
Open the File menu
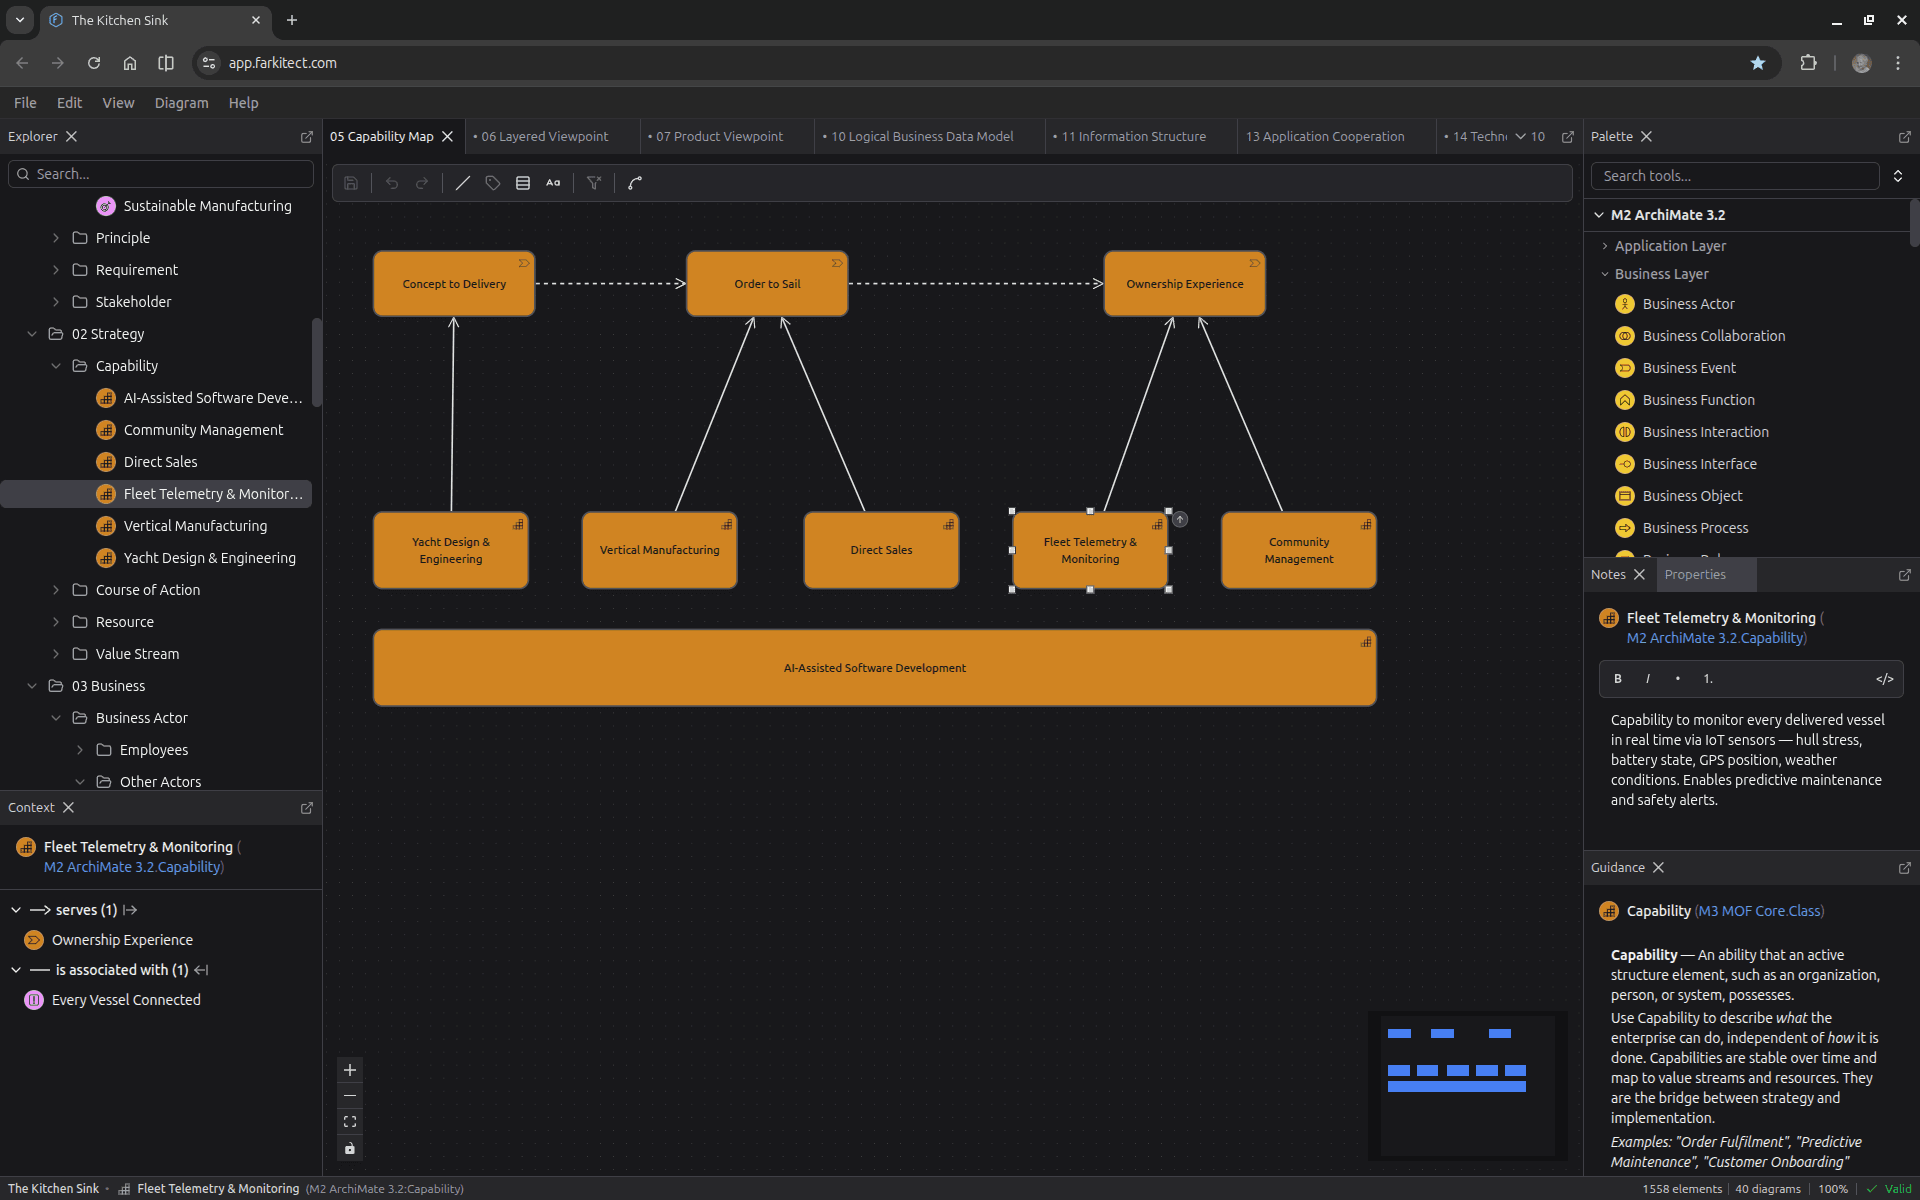click(25, 103)
